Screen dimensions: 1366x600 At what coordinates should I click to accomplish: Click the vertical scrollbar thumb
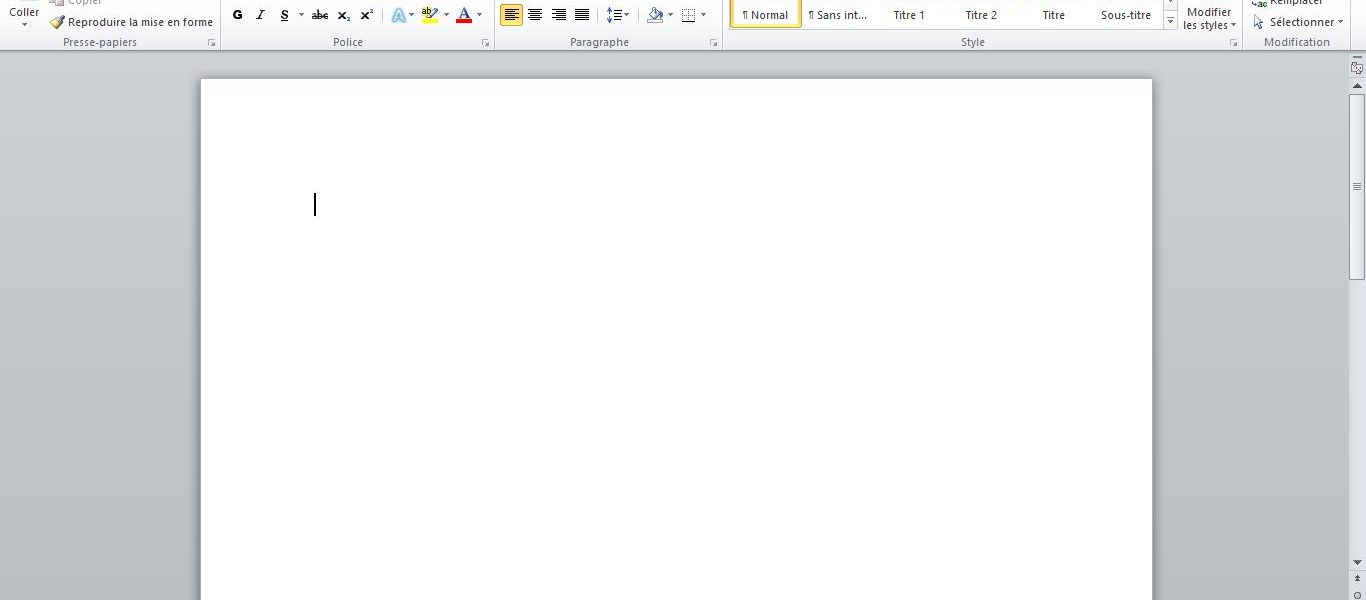point(1357,187)
